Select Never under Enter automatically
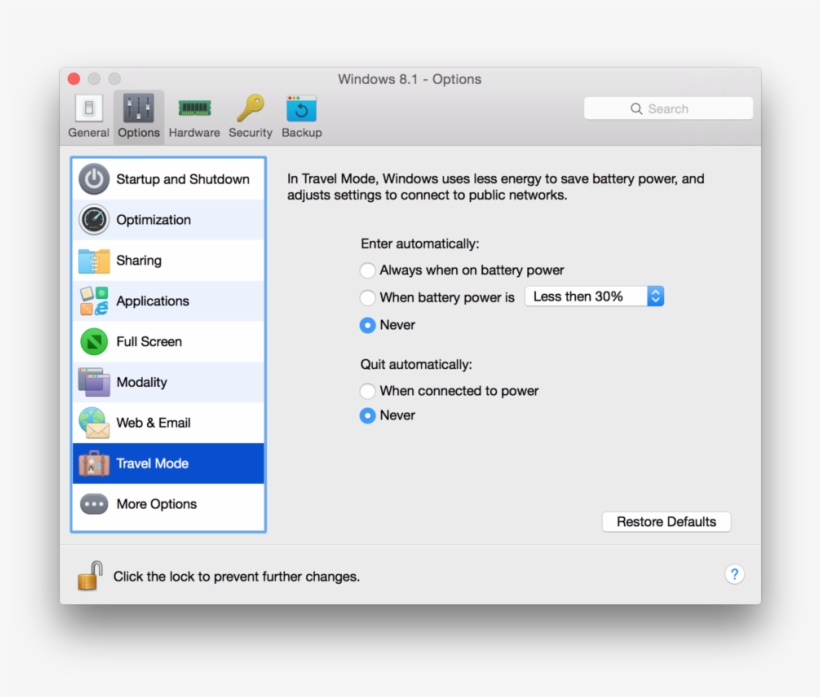This screenshot has height=697, width=820. point(368,325)
